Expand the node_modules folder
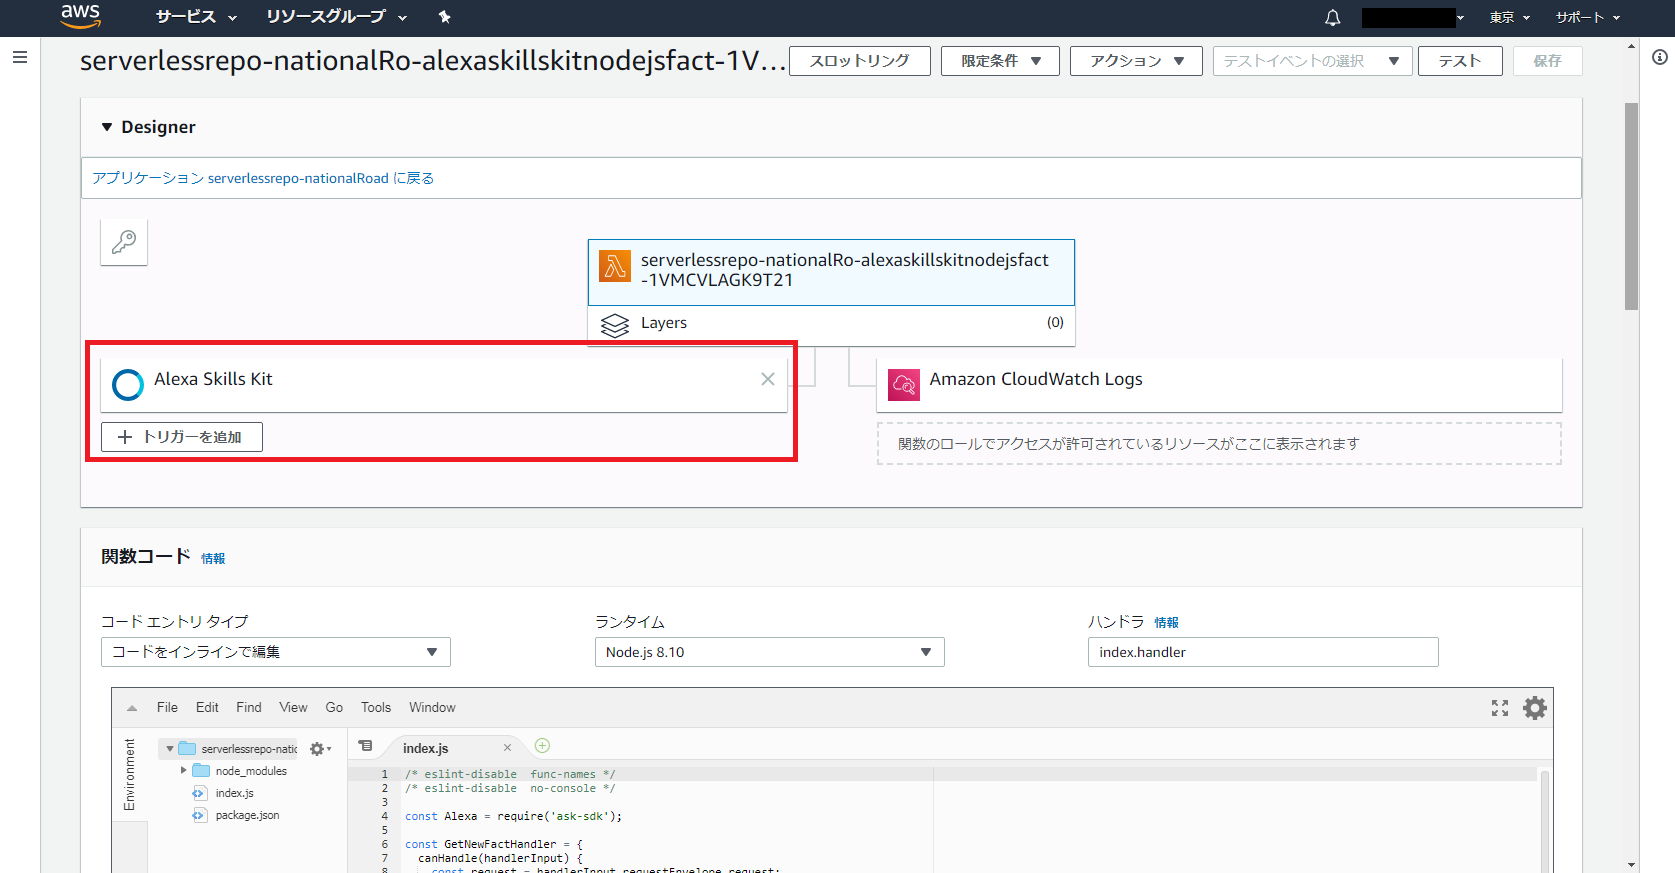Viewport: 1675px width, 873px height. [183, 771]
